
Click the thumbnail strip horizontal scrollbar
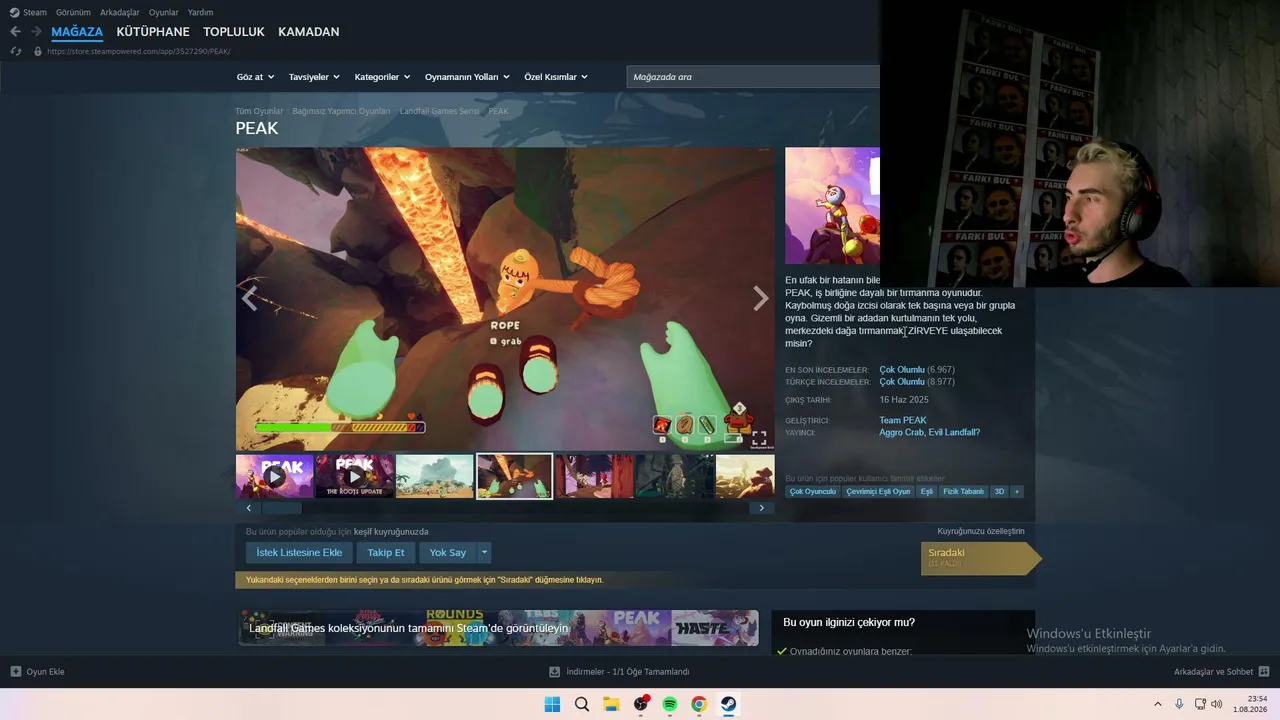pos(505,508)
